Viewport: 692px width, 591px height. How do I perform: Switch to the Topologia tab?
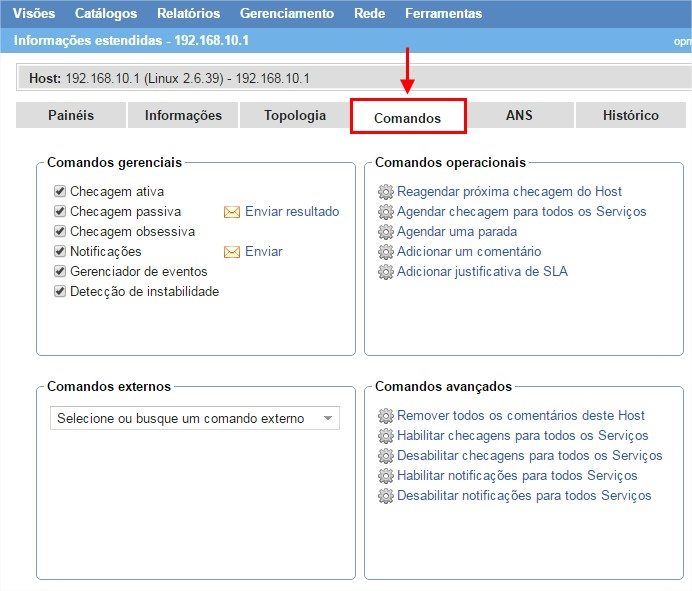click(x=295, y=115)
